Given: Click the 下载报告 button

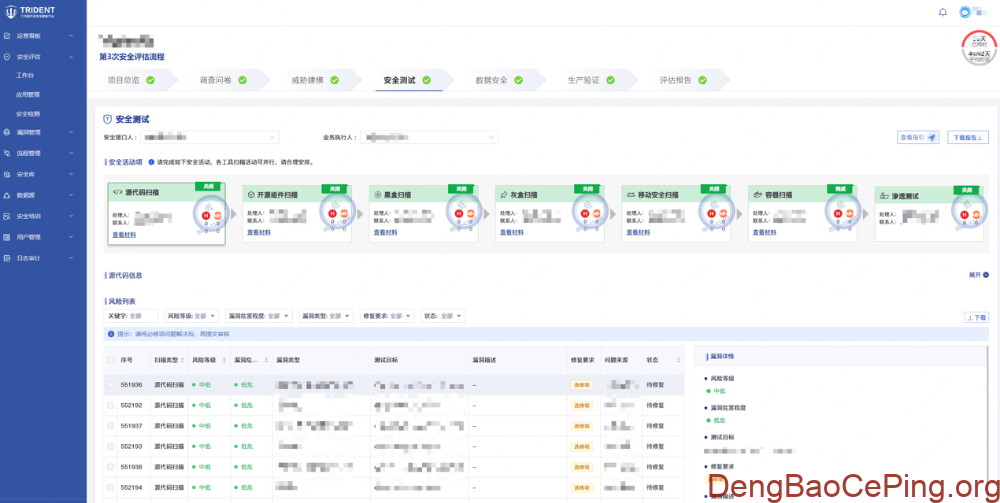Looking at the screenshot, I should [967, 137].
